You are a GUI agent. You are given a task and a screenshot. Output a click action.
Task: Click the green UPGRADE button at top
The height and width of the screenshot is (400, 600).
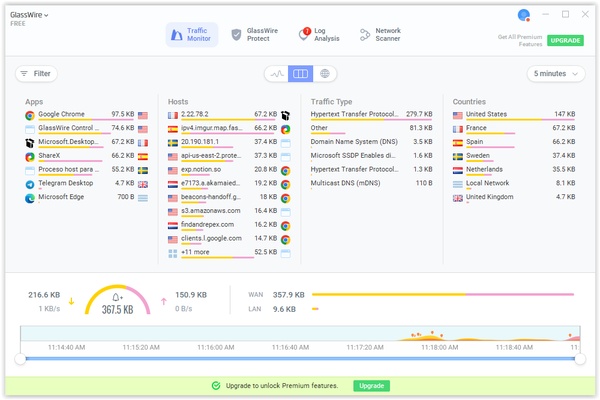click(565, 40)
